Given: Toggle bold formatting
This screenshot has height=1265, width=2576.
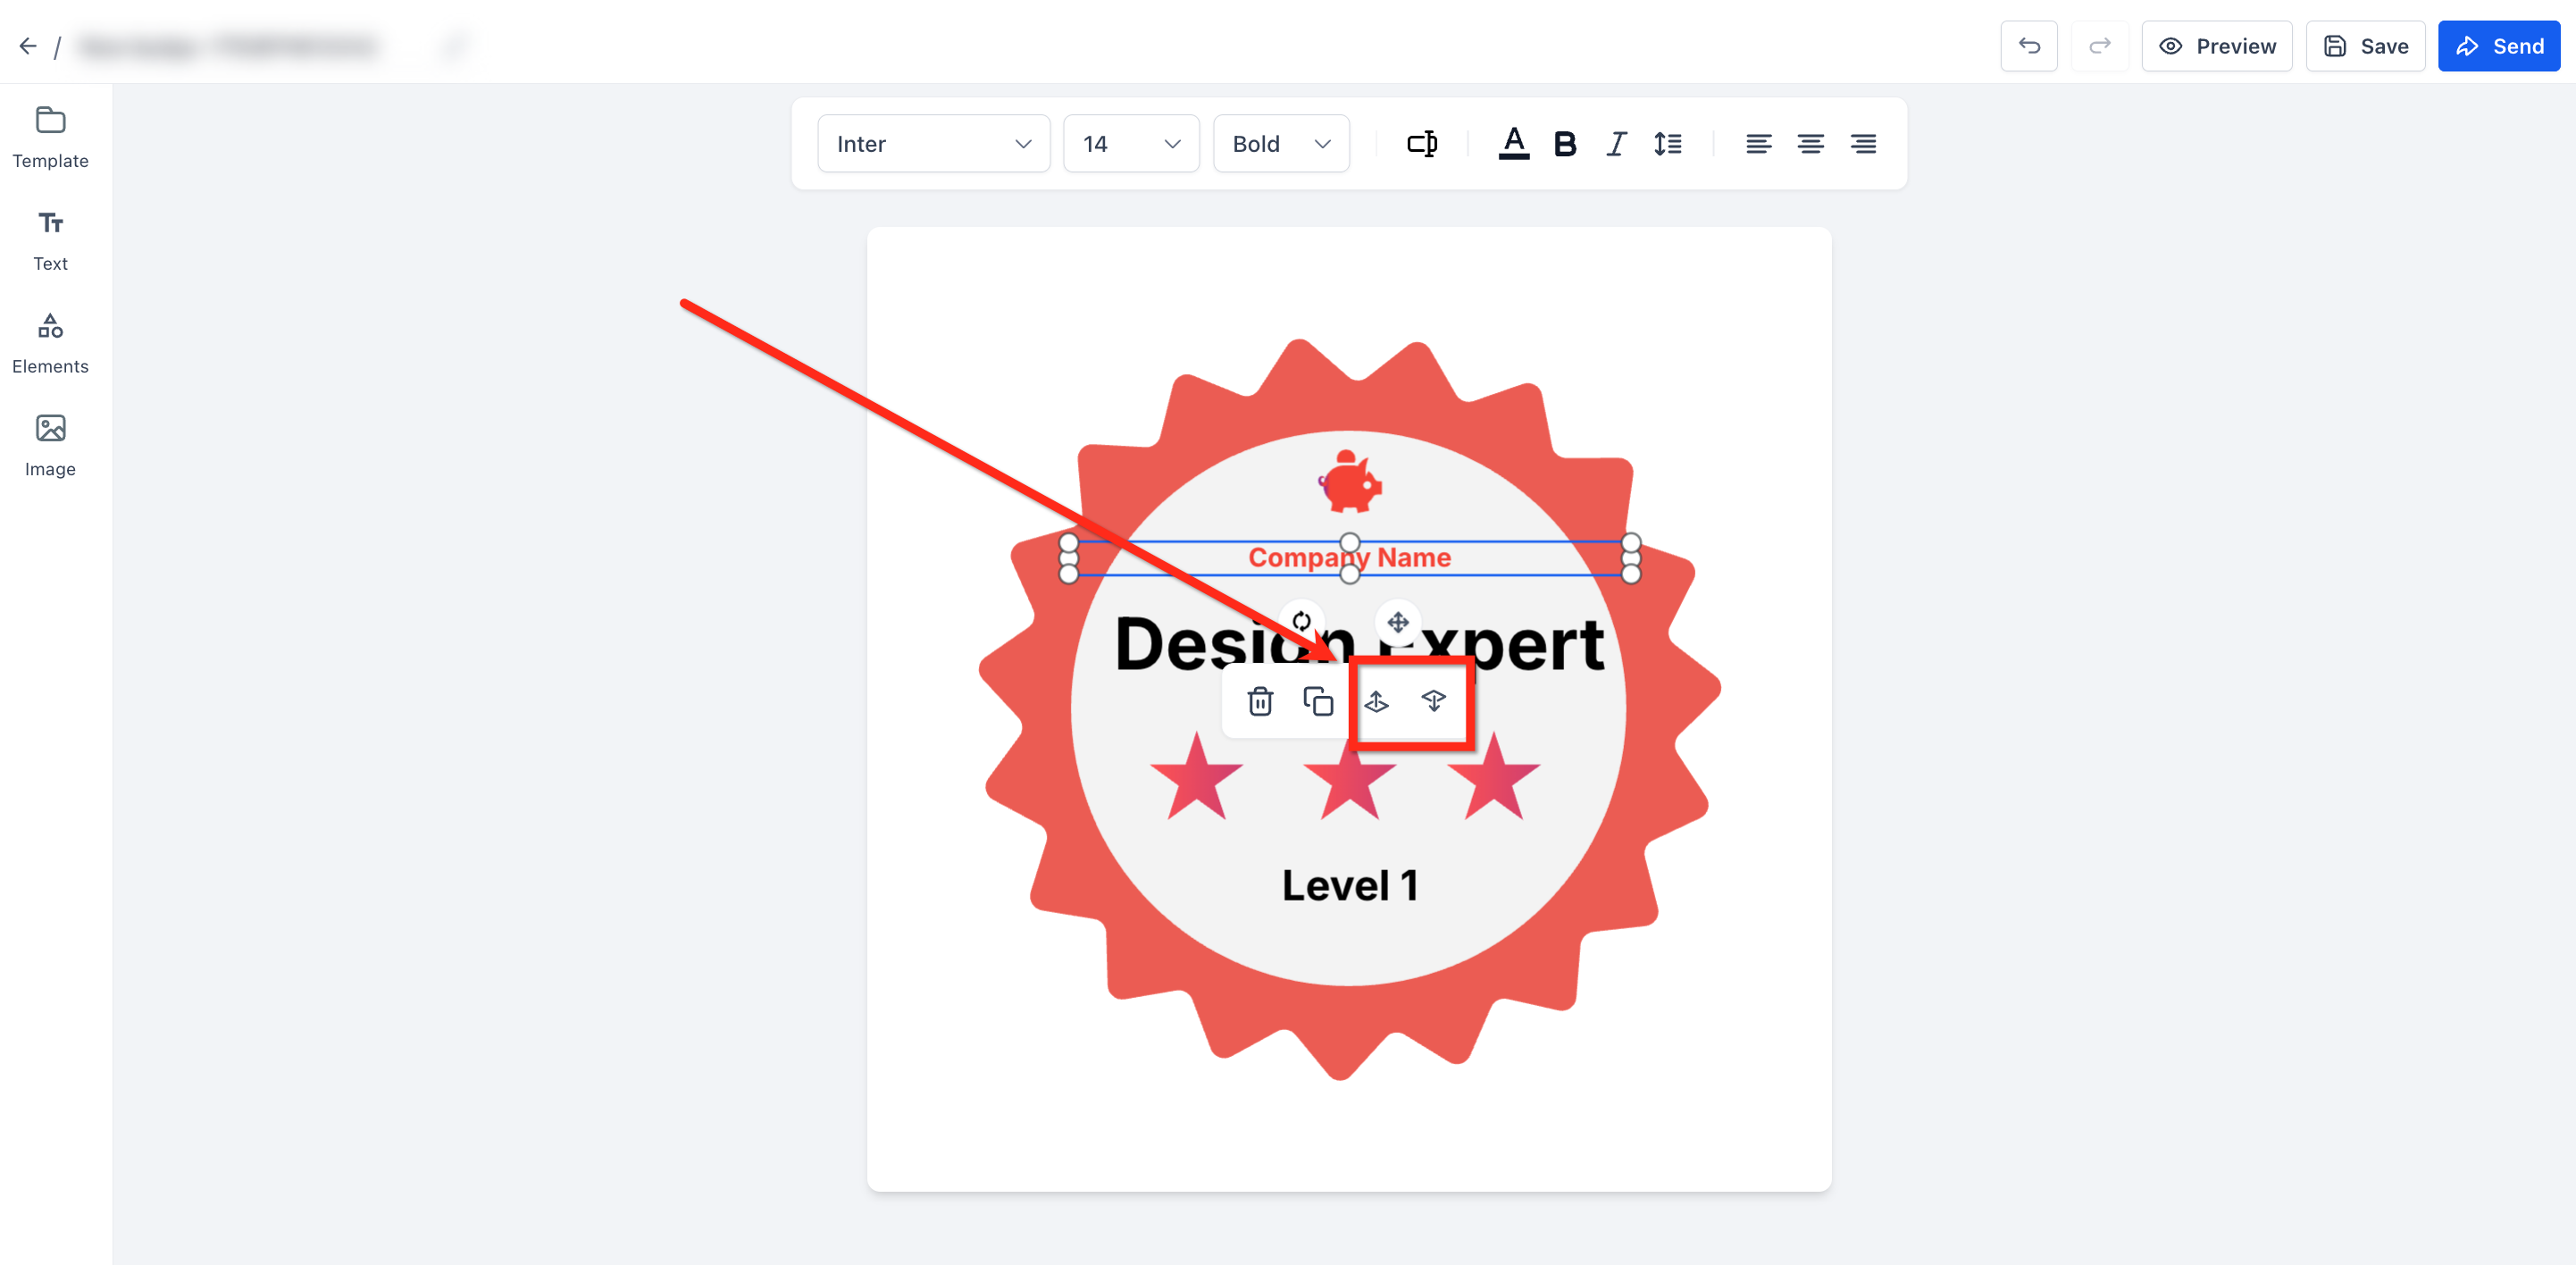Looking at the screenshot, I should click(1564, 144).
